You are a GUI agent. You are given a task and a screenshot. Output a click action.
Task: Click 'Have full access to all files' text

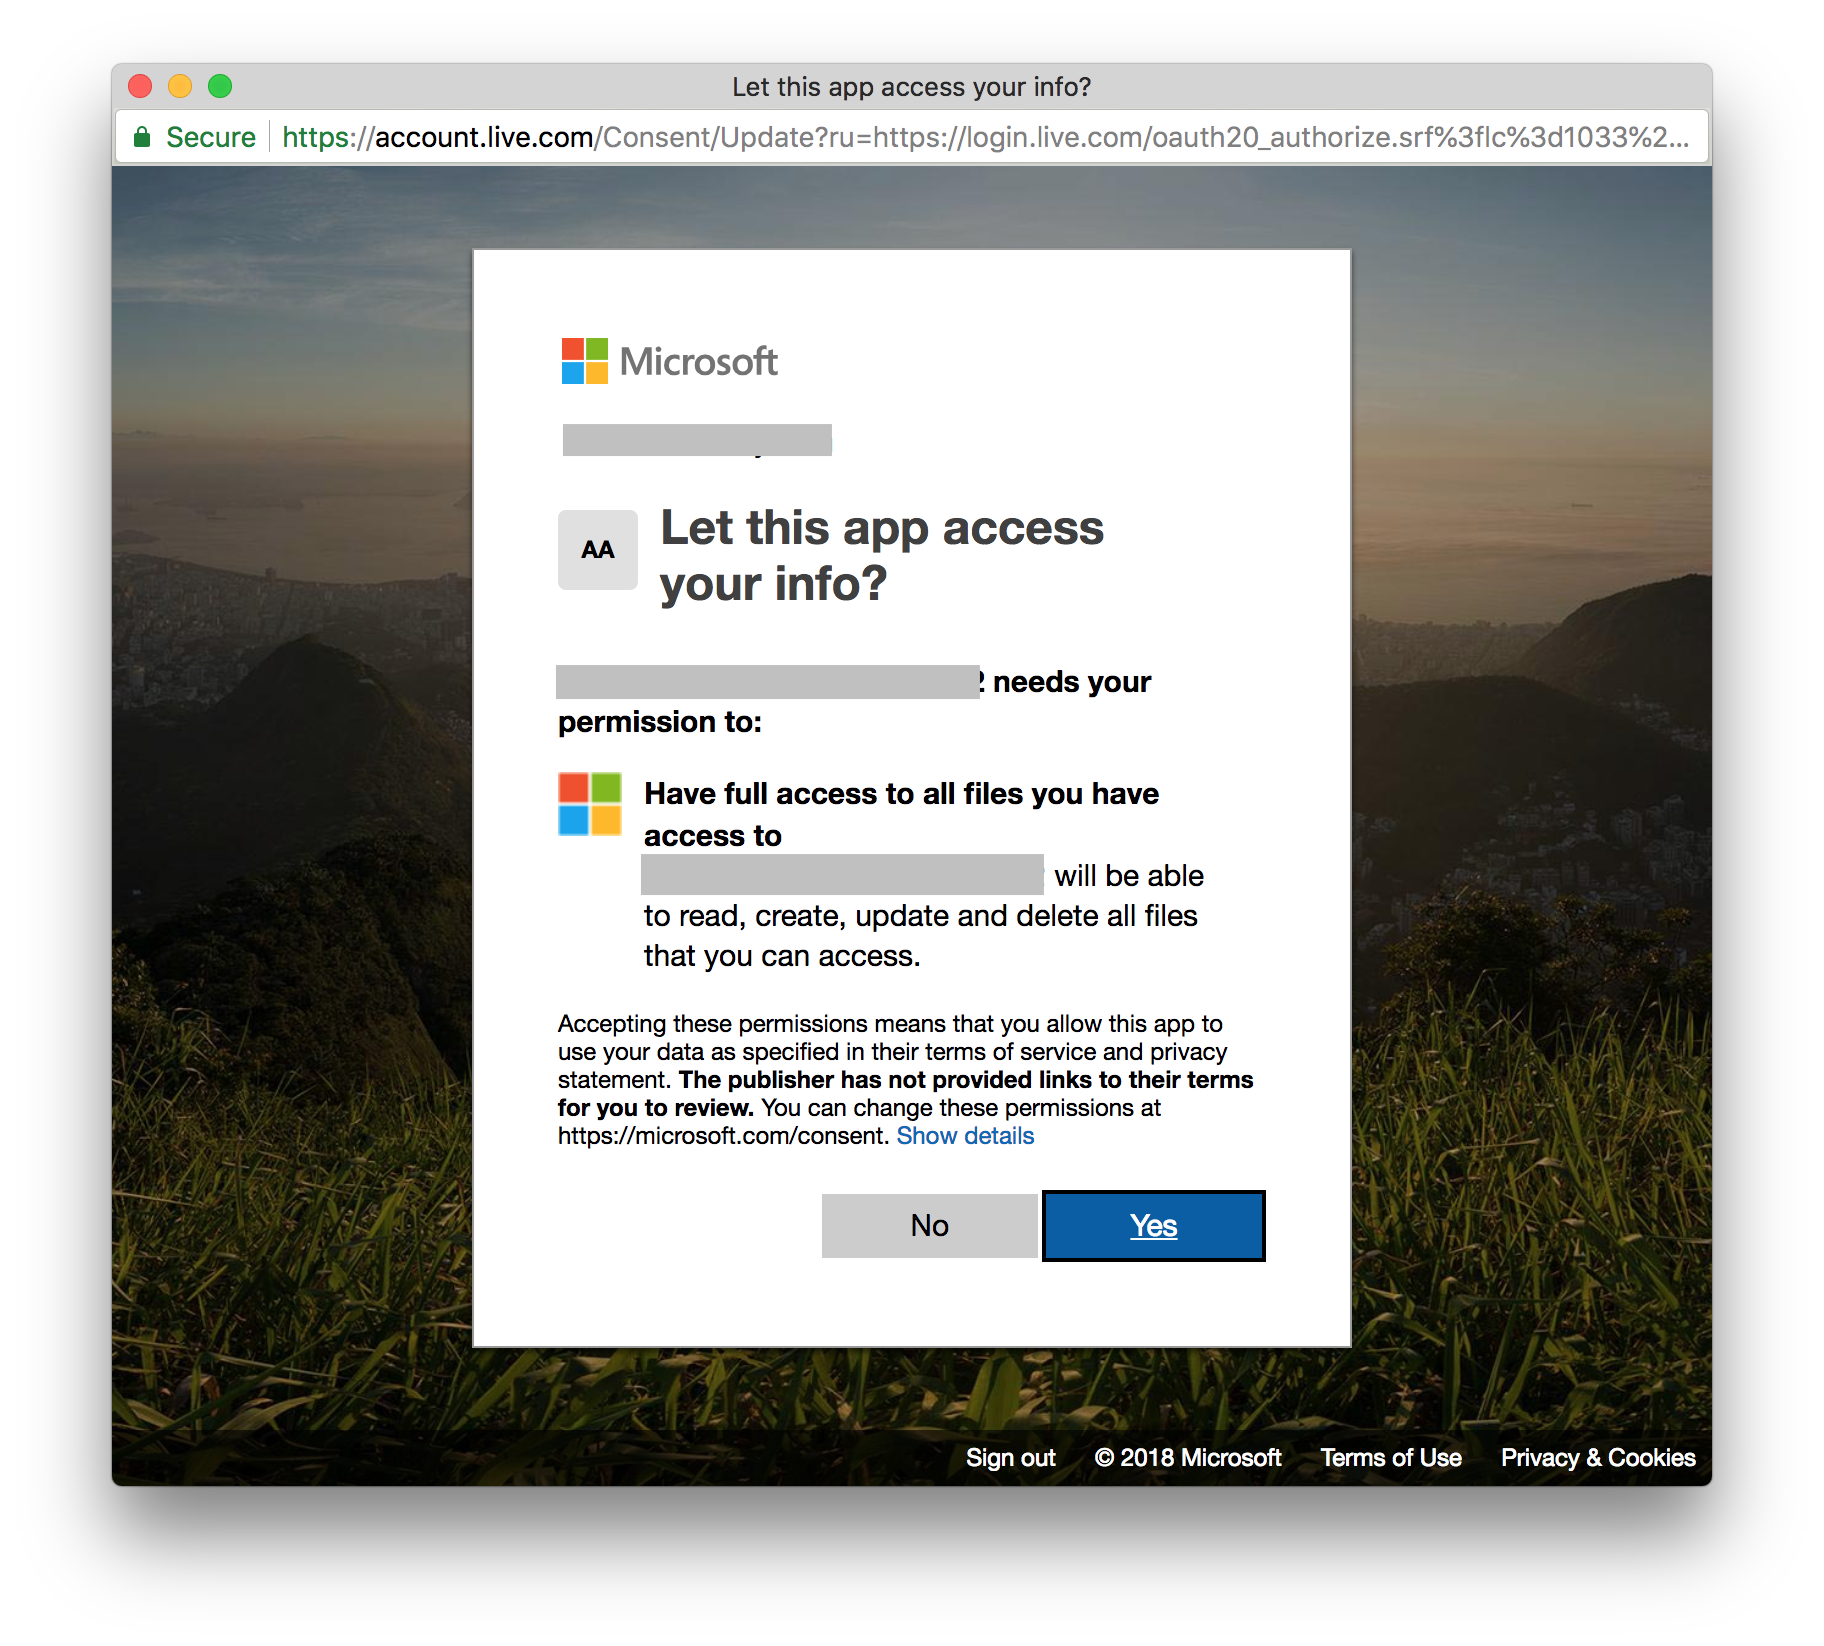[835, 793]
